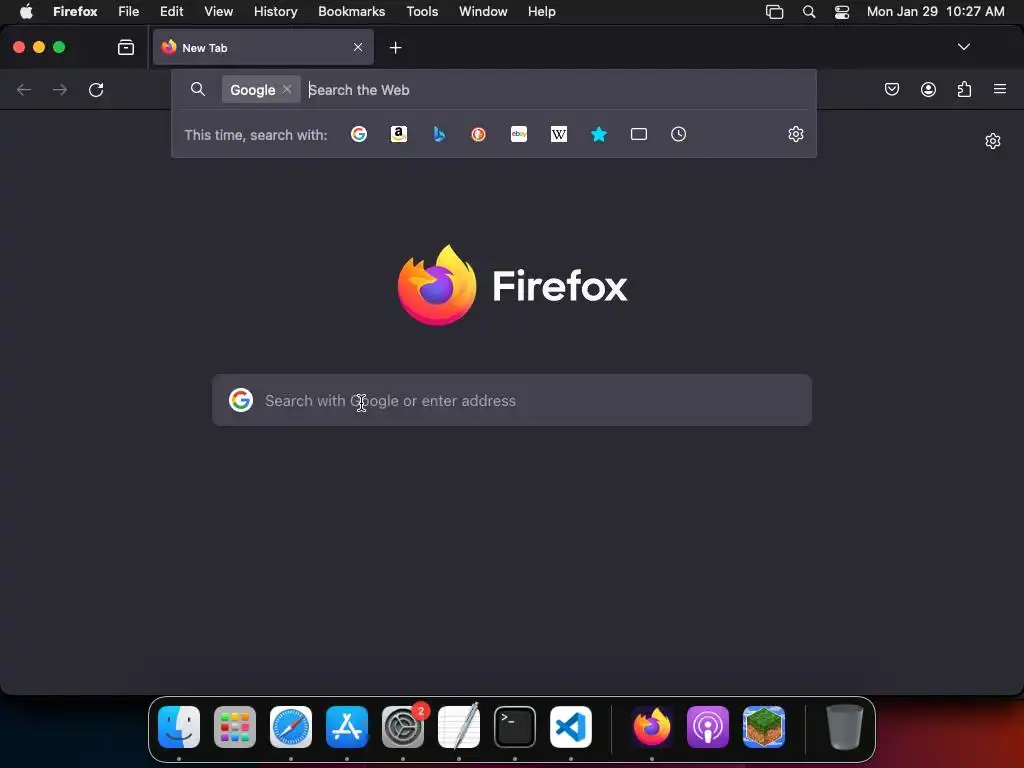Open the Firefox application menu in menu bar

pyautogui.click(x=75, y=11)
